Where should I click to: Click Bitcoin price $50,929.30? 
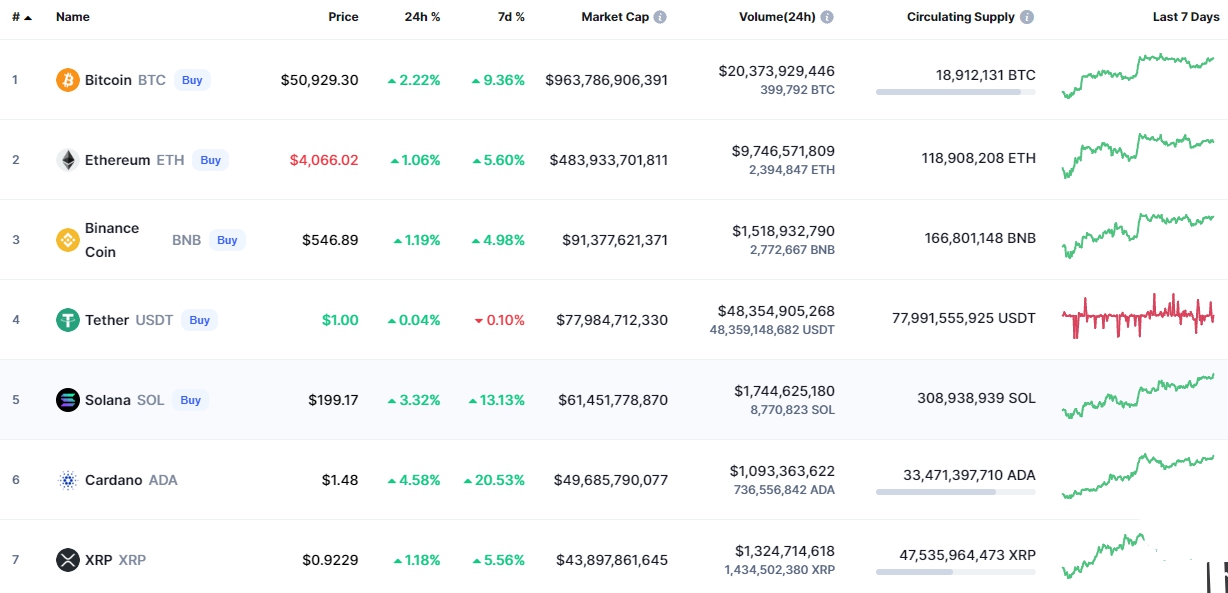pos(319,80)
